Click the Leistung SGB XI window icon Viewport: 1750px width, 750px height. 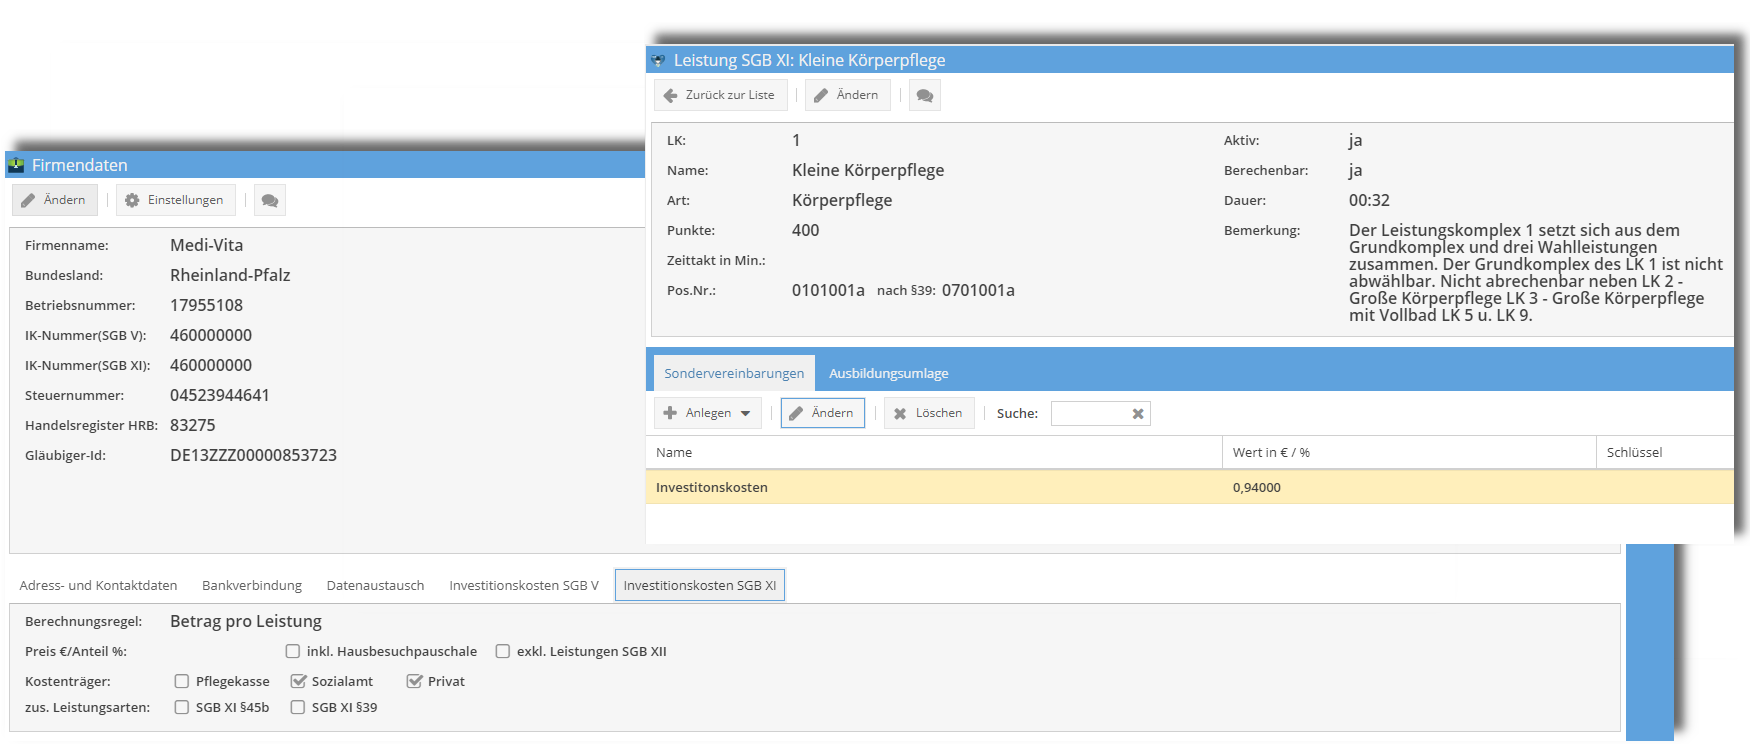point(658,60)
